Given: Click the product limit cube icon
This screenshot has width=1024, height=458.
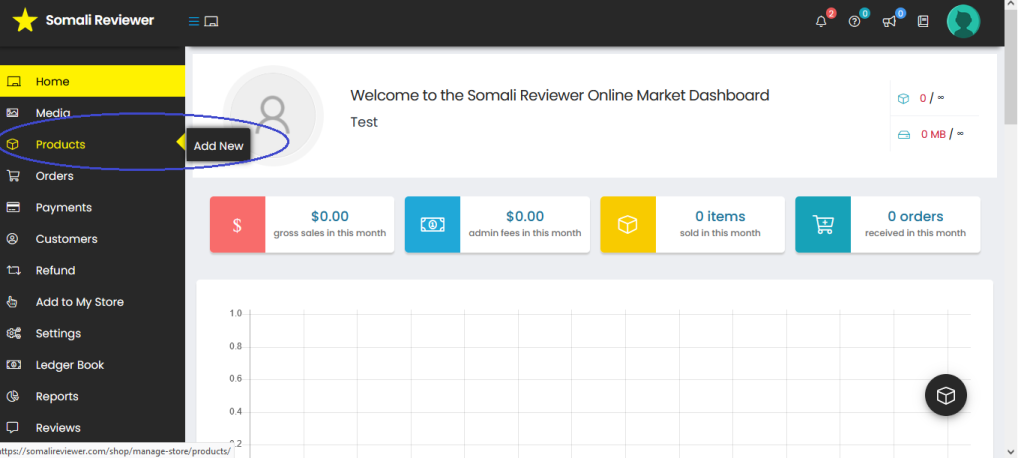Looking at the screenshot, I should (x=903, y=99).
